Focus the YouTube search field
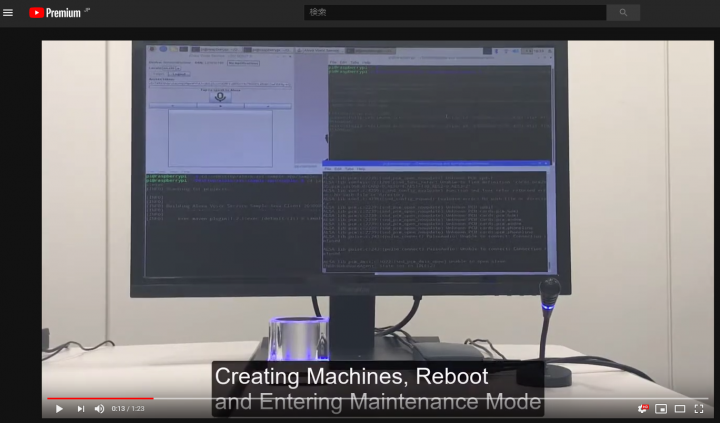 (x=455, y=13)
